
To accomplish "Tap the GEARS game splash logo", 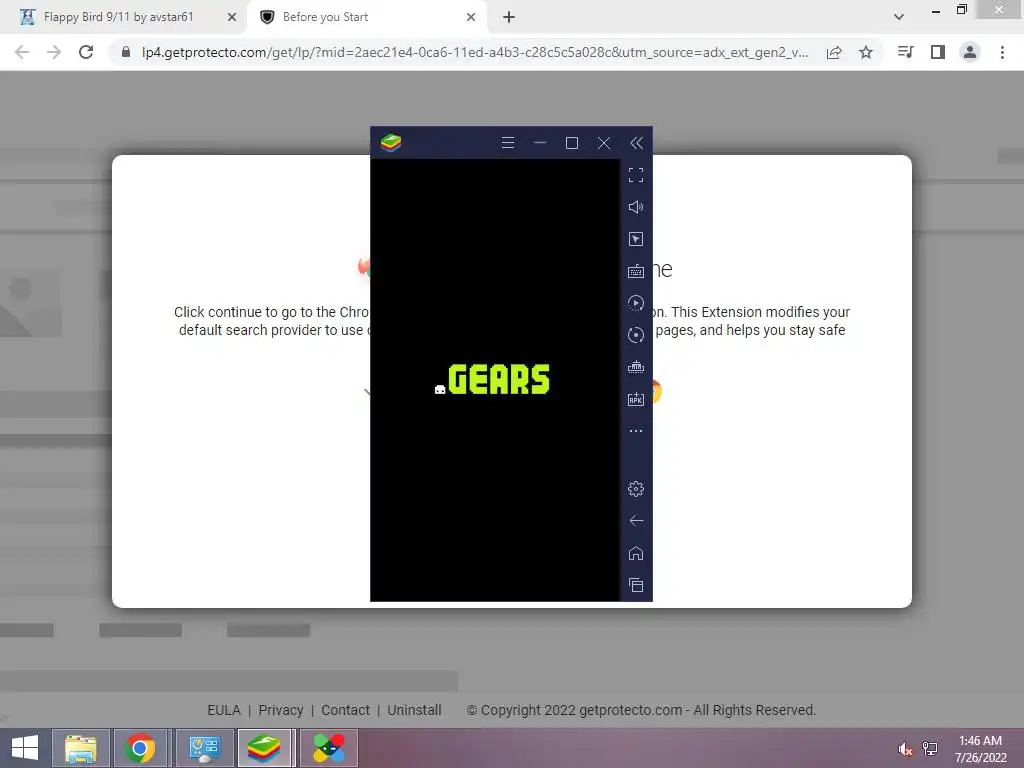I will [x=492, y=379].
